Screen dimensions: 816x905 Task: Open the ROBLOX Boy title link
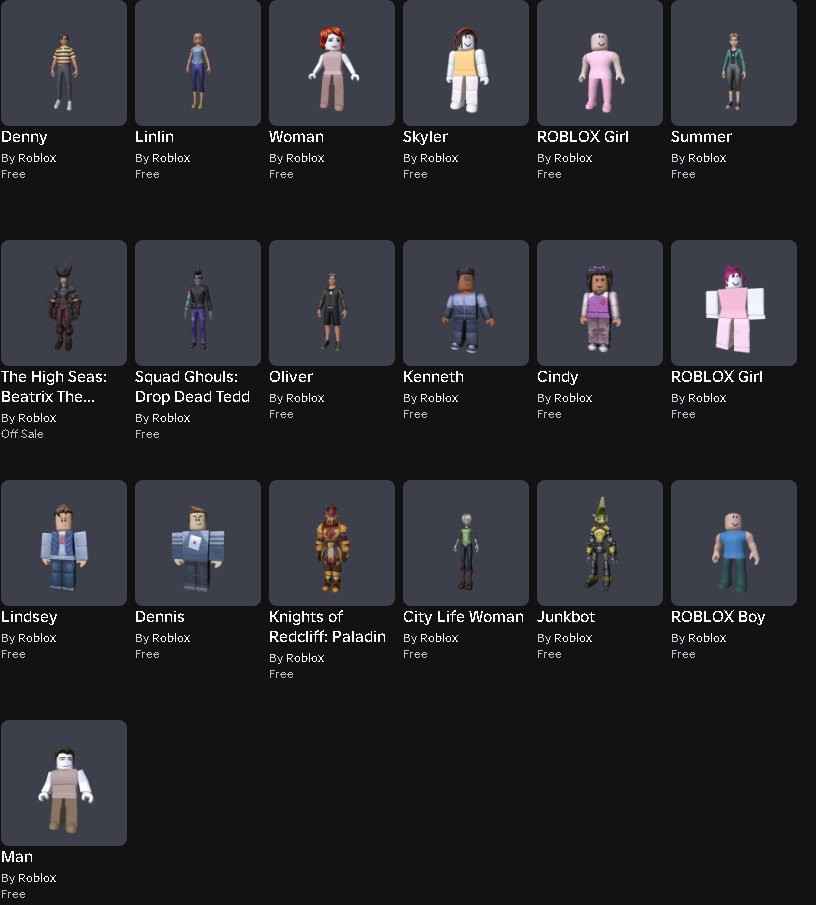[718, 618]
